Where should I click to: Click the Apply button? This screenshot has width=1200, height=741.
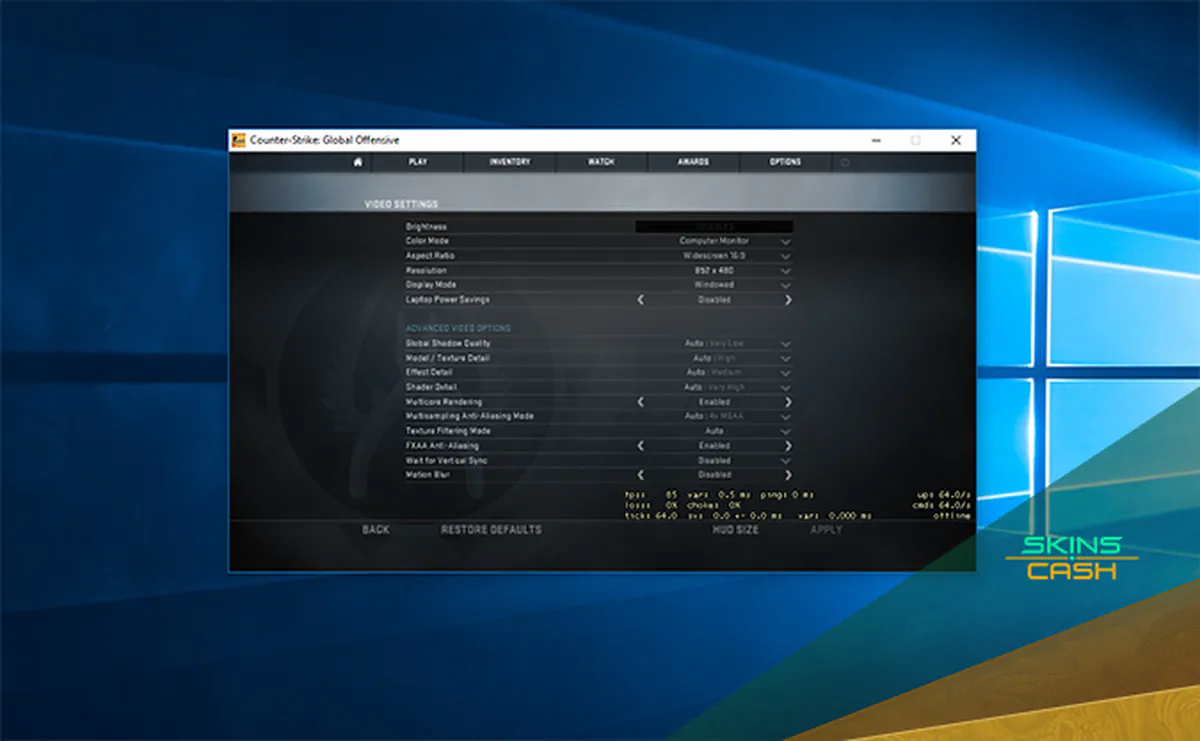pyautogui.click(x=826, y=530)
